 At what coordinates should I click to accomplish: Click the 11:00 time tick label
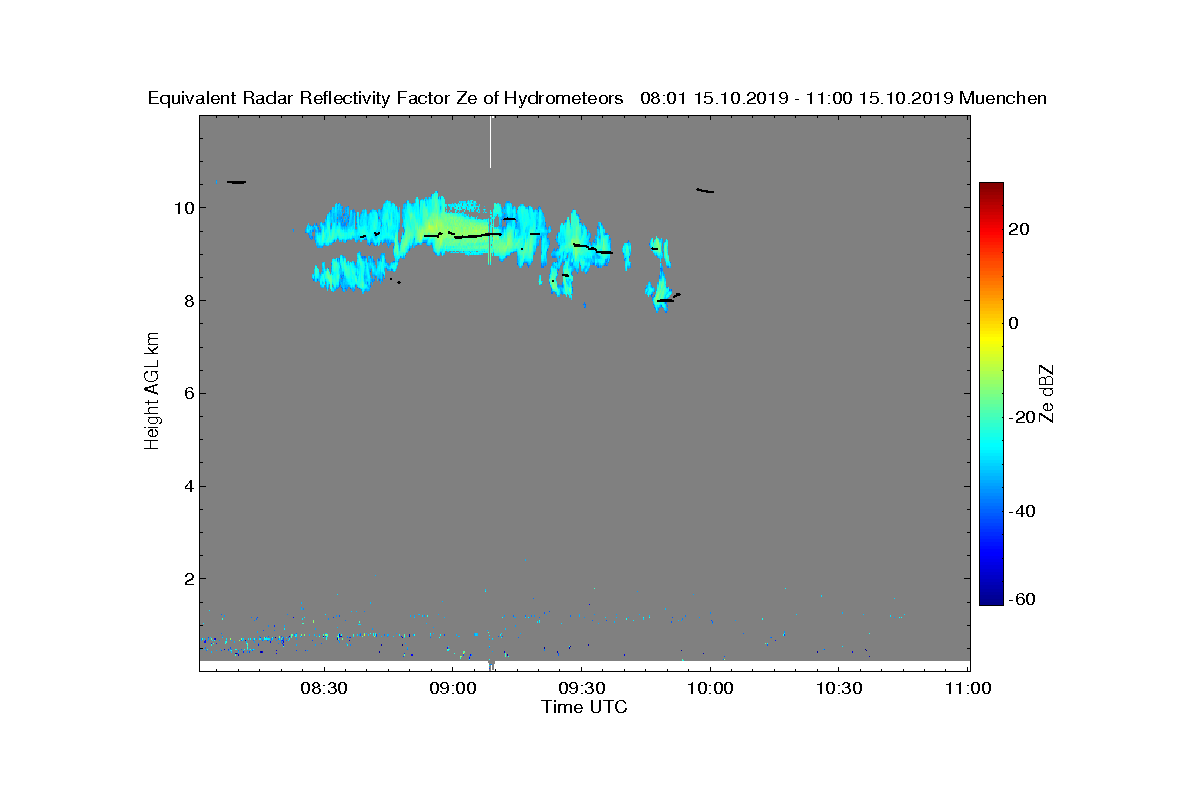tap(968, 688)
